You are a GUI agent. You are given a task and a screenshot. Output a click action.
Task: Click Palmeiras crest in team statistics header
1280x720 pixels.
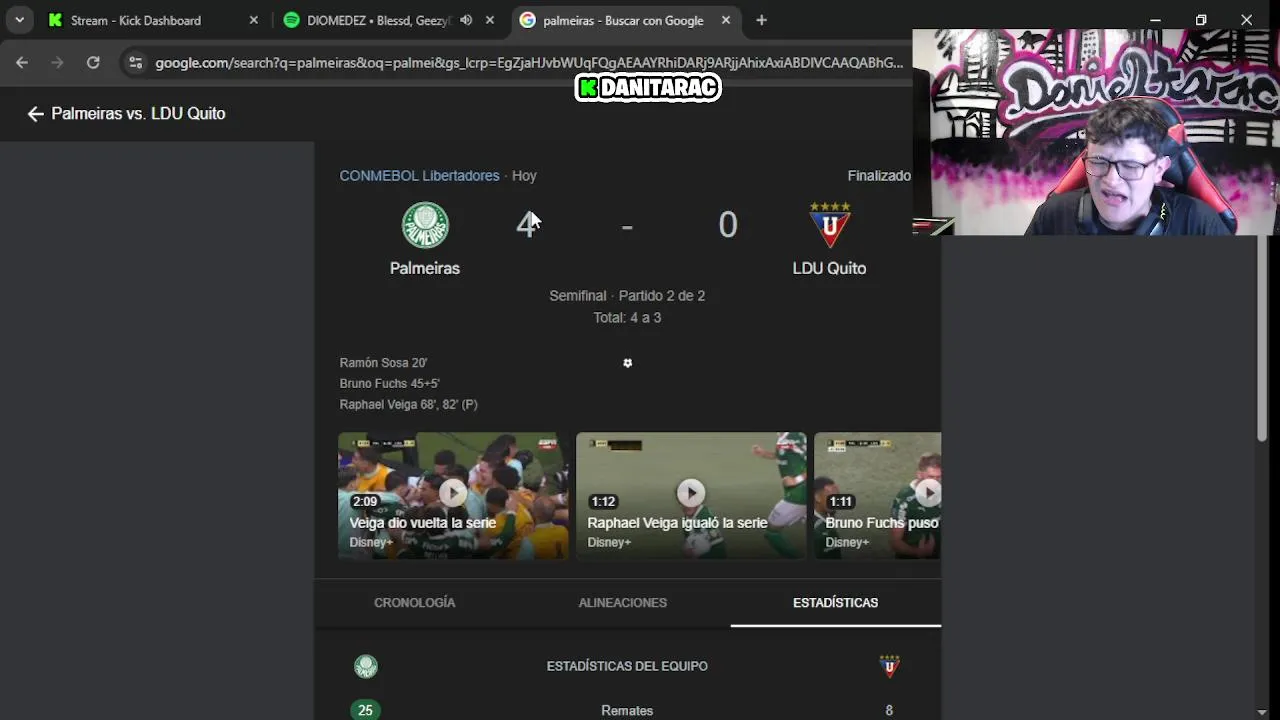point(366,666)
